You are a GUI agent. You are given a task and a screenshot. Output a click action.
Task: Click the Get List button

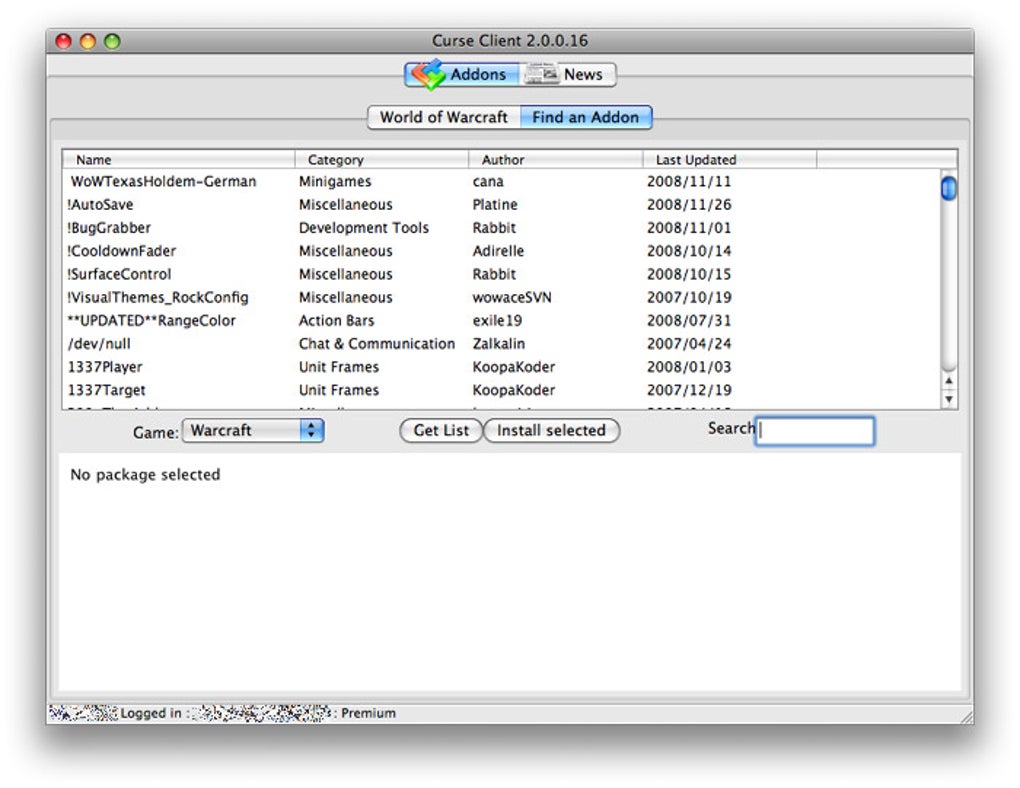(441, 430)
